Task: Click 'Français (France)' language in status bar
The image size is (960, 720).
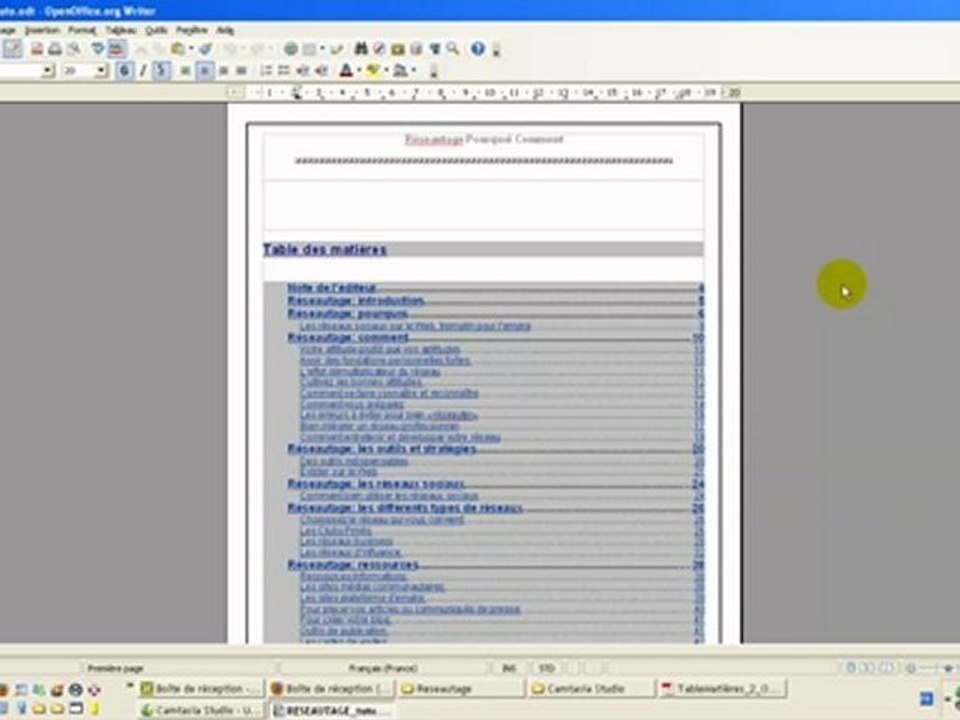Action: [383, 668]
